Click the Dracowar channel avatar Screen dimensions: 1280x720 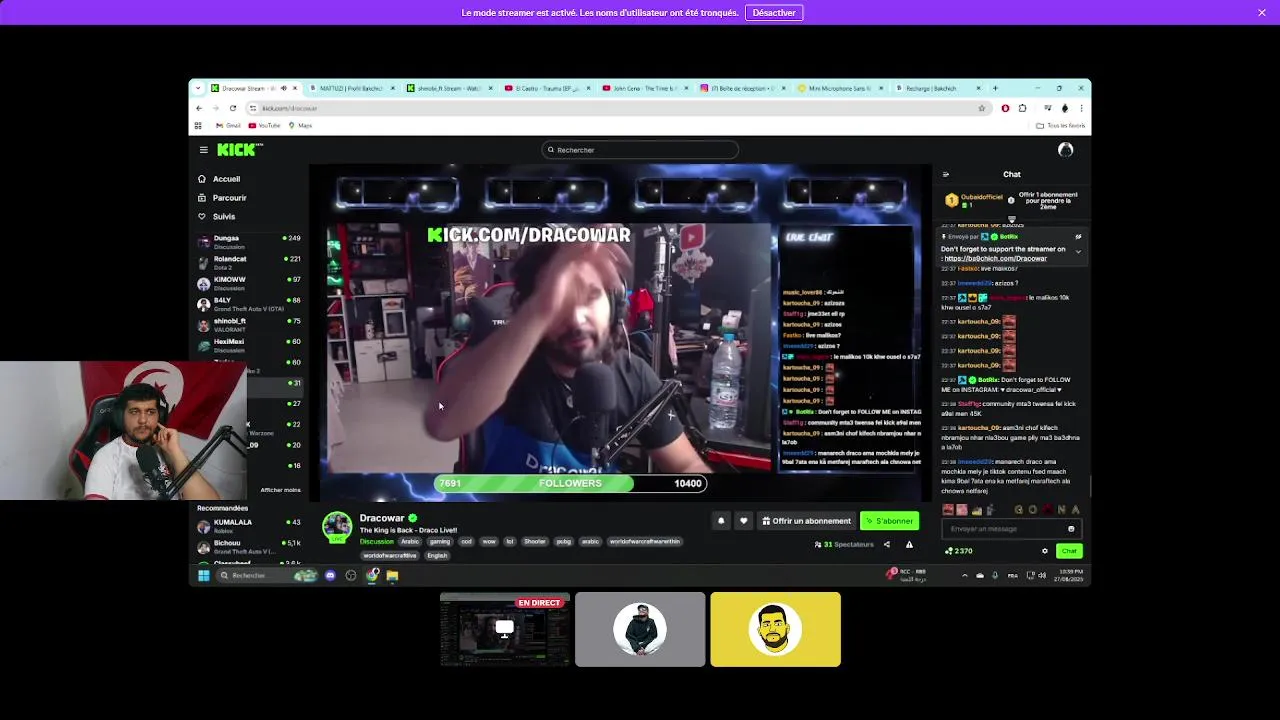[337, 527]
